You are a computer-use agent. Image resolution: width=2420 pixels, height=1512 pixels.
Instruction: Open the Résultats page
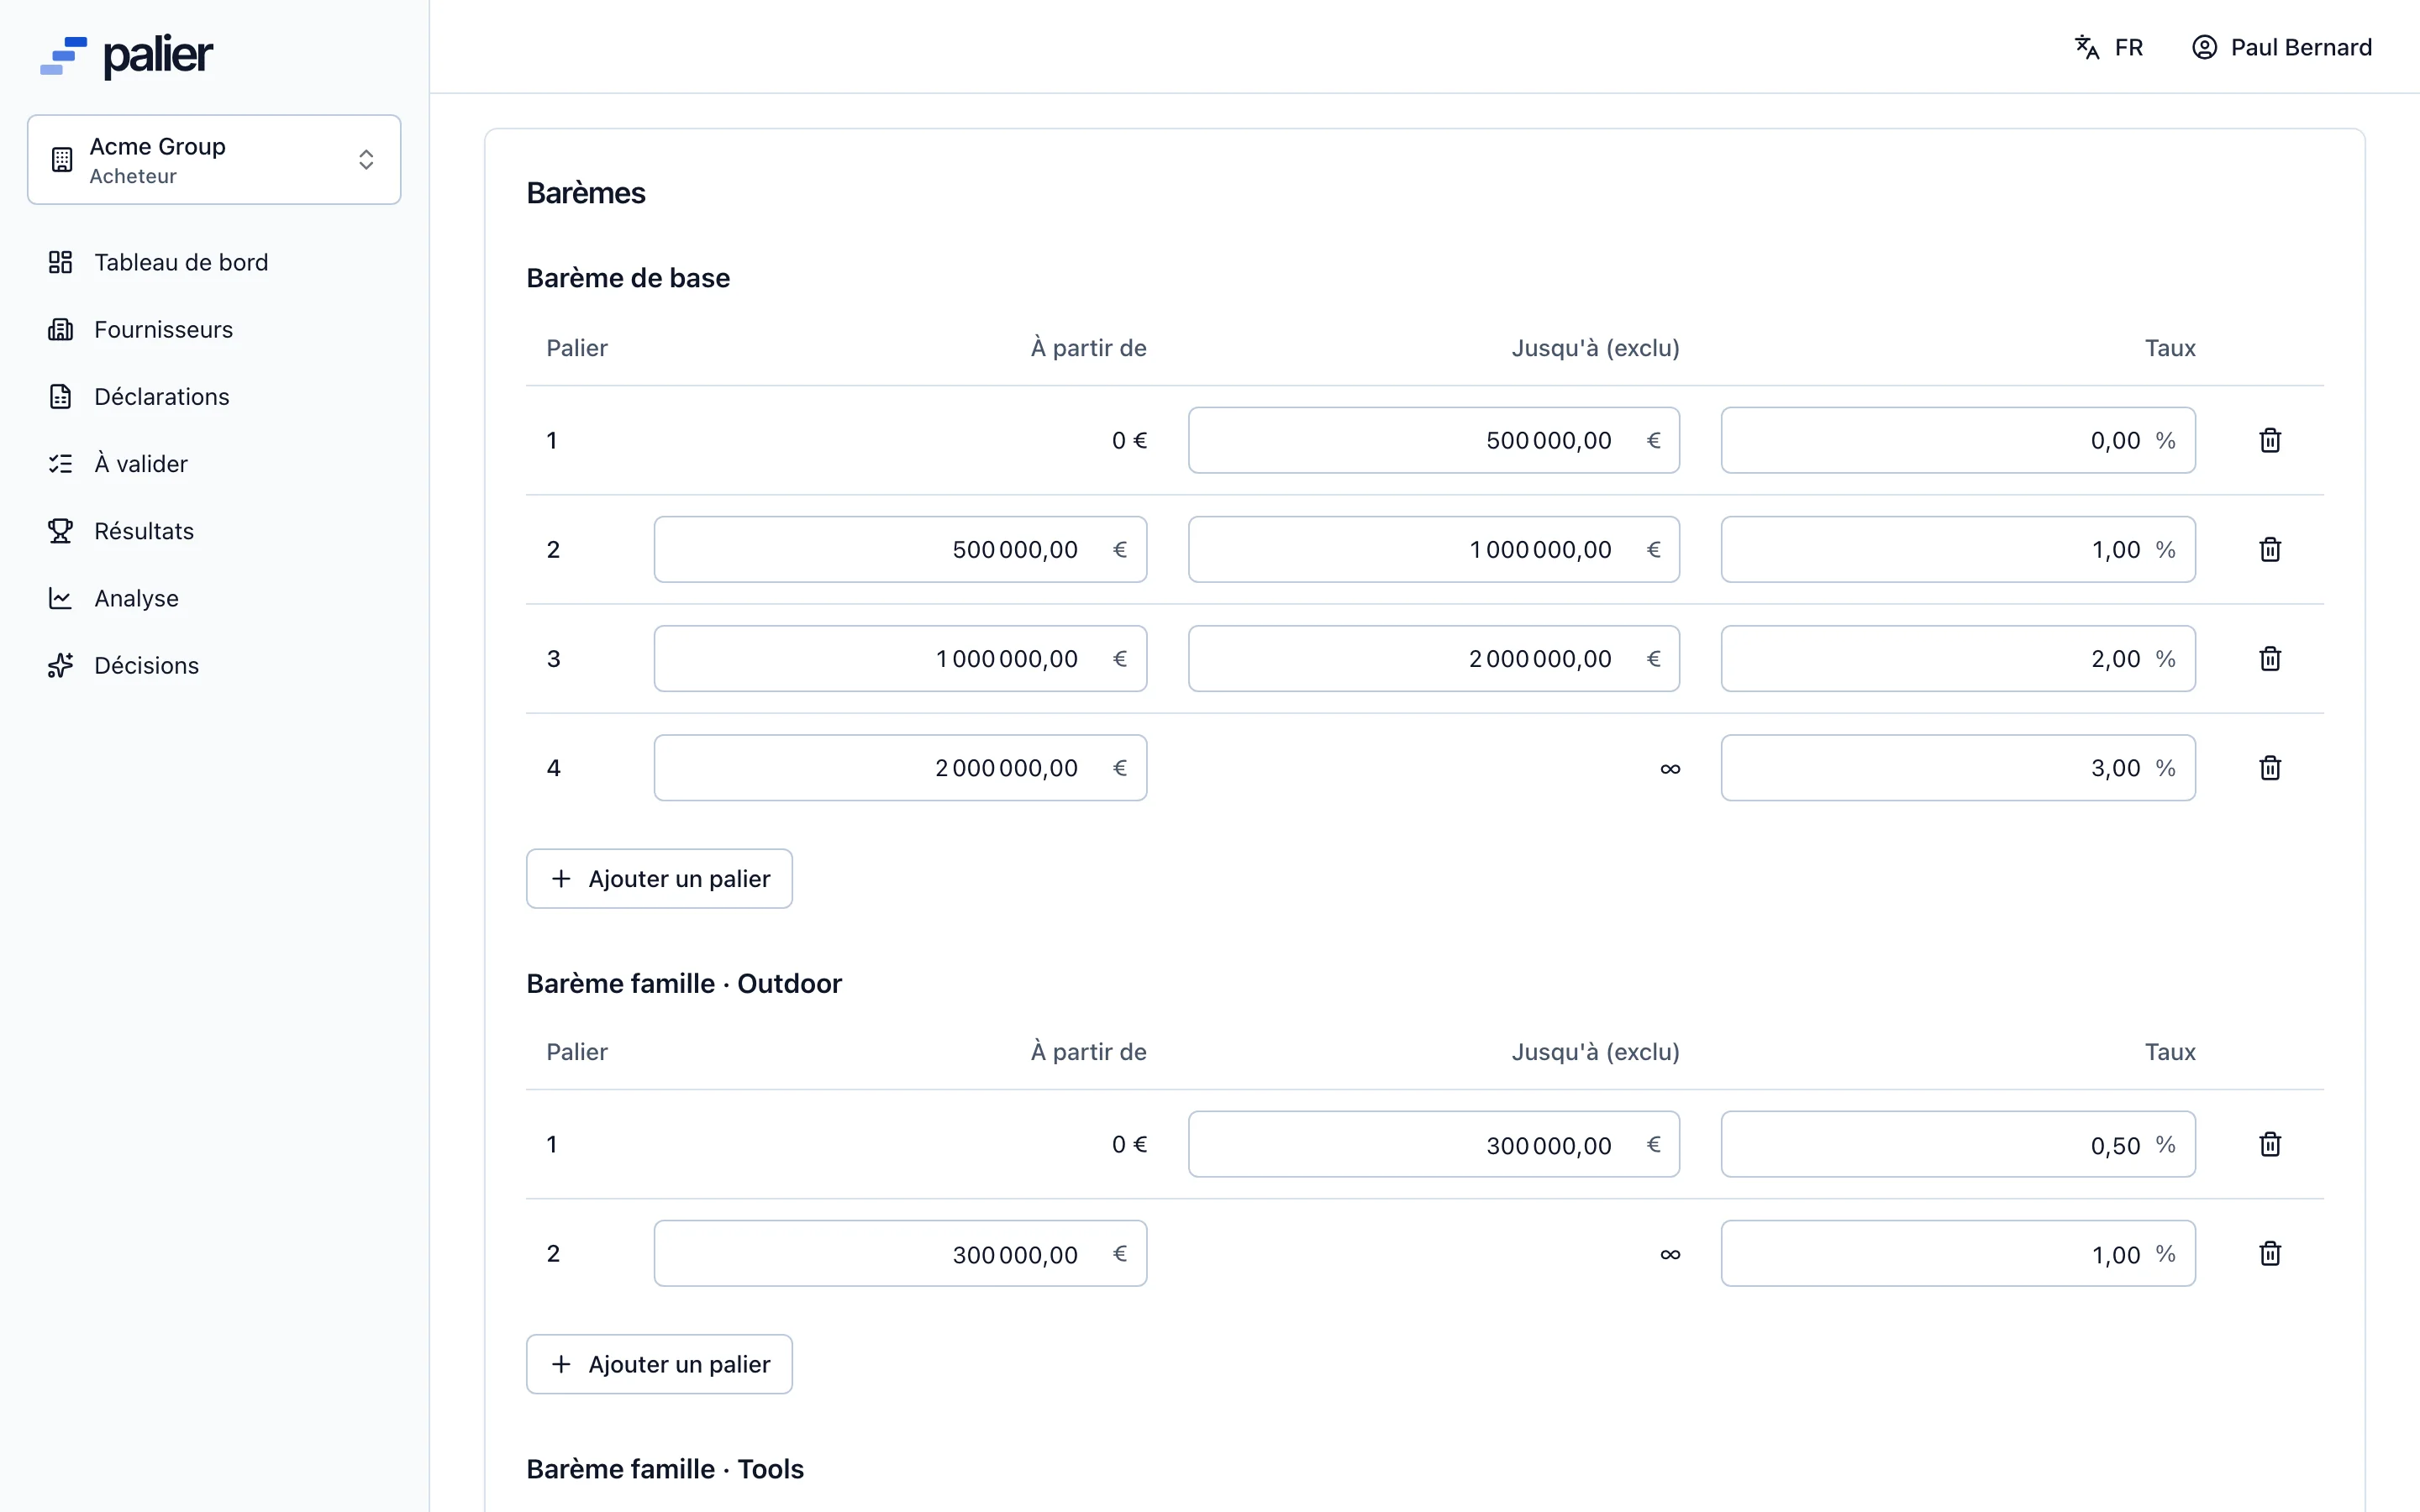[214, 531]
